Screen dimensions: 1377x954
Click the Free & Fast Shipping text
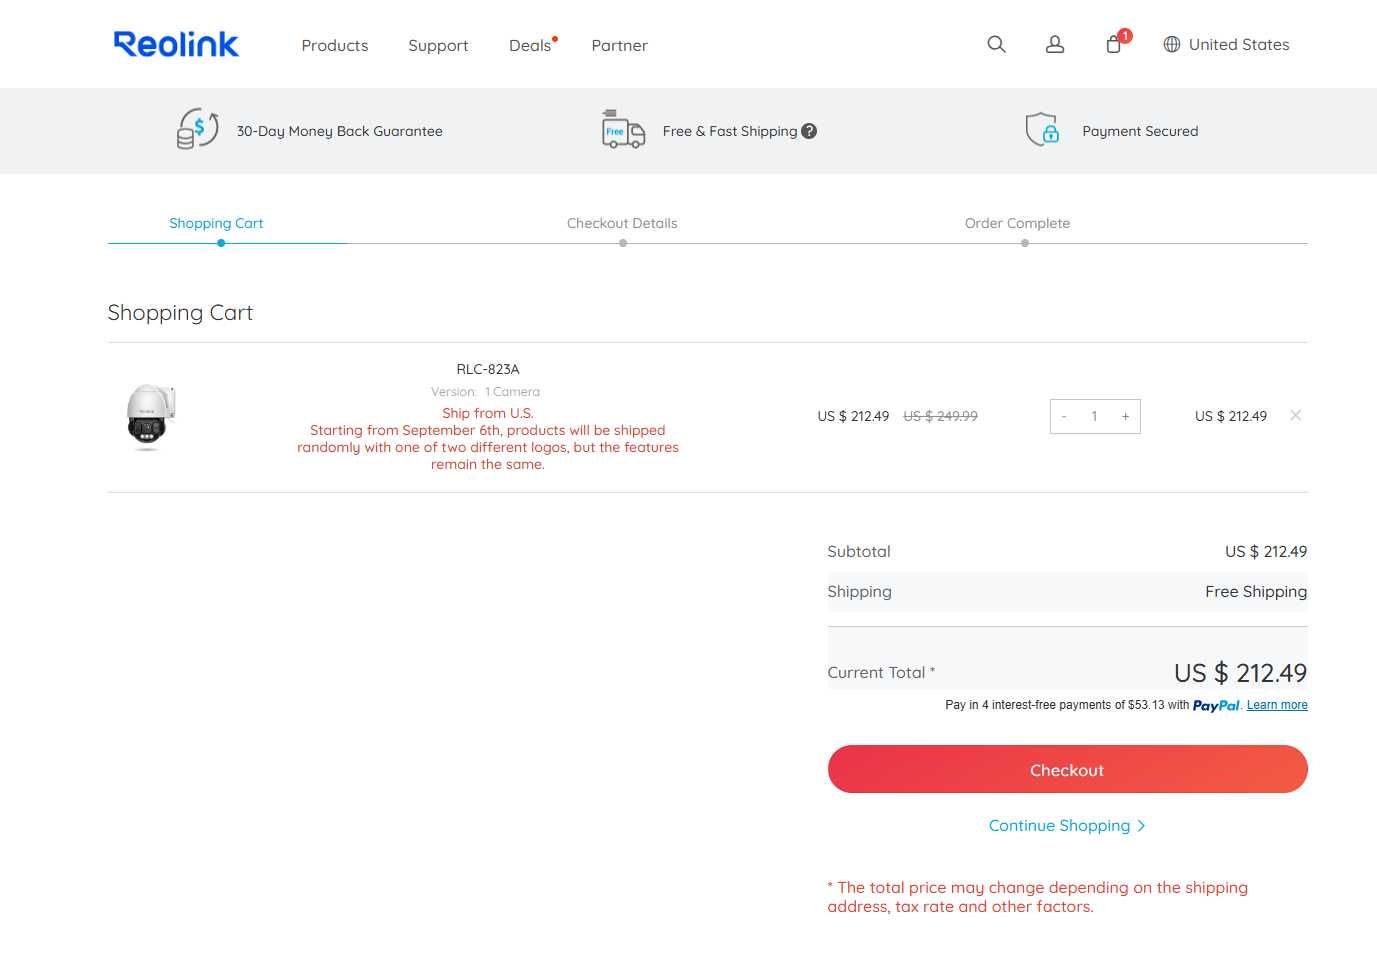tap(730, 131)
